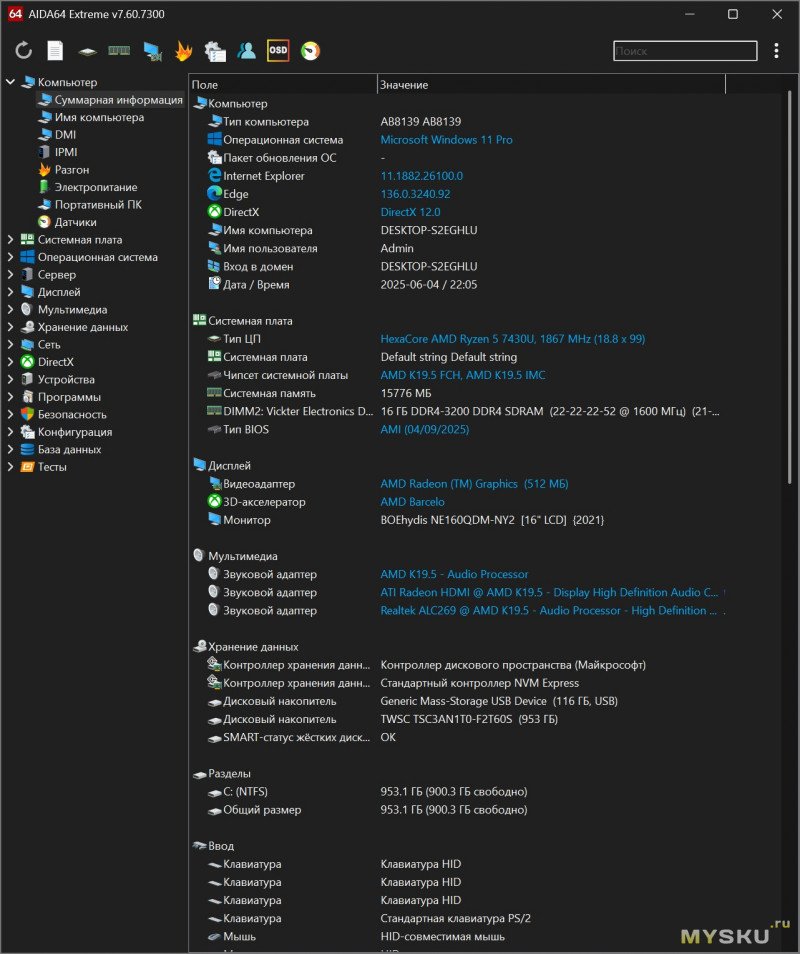This screenshot has height=954, width=800.
Task: Click the Поле column header
Action: coord(283,85)
